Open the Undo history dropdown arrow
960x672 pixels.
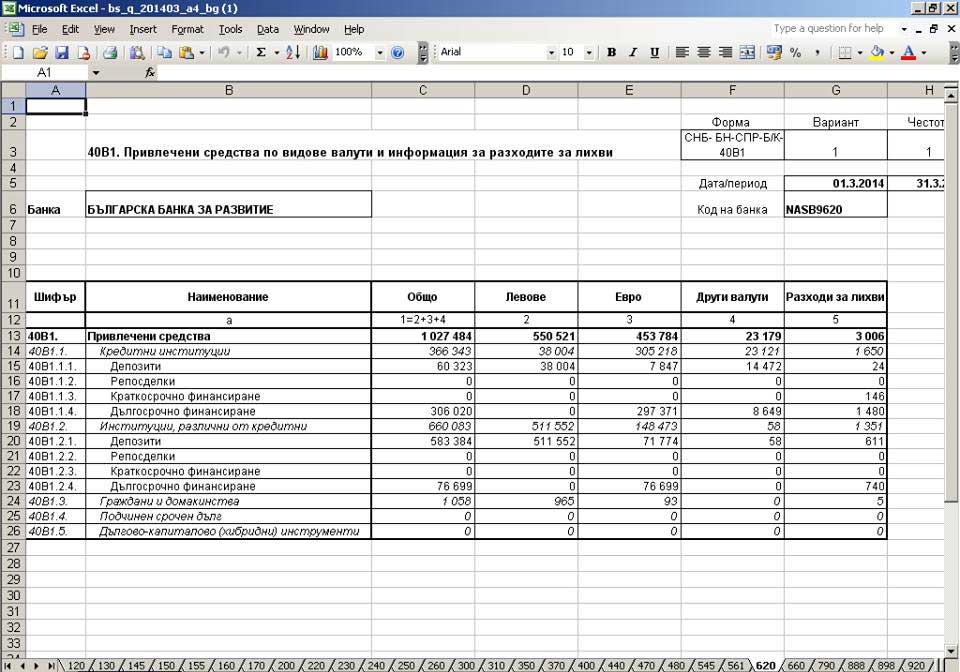pos(239,53)
